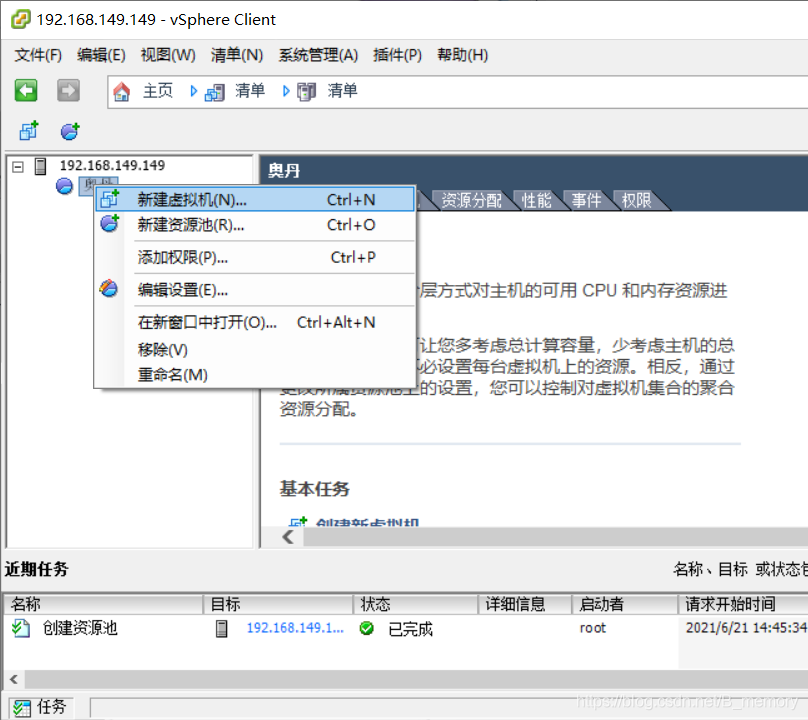Sort tasks by the 目标 column header

coord(278,604)
